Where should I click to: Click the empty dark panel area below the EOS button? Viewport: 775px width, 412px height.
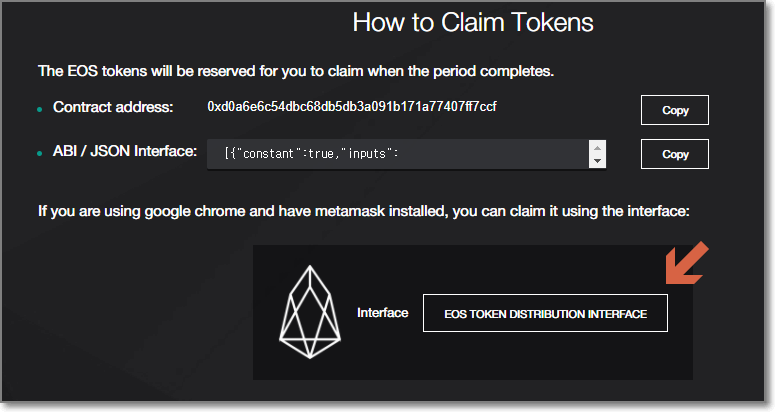pyautogui.click(x=545, y=358)
